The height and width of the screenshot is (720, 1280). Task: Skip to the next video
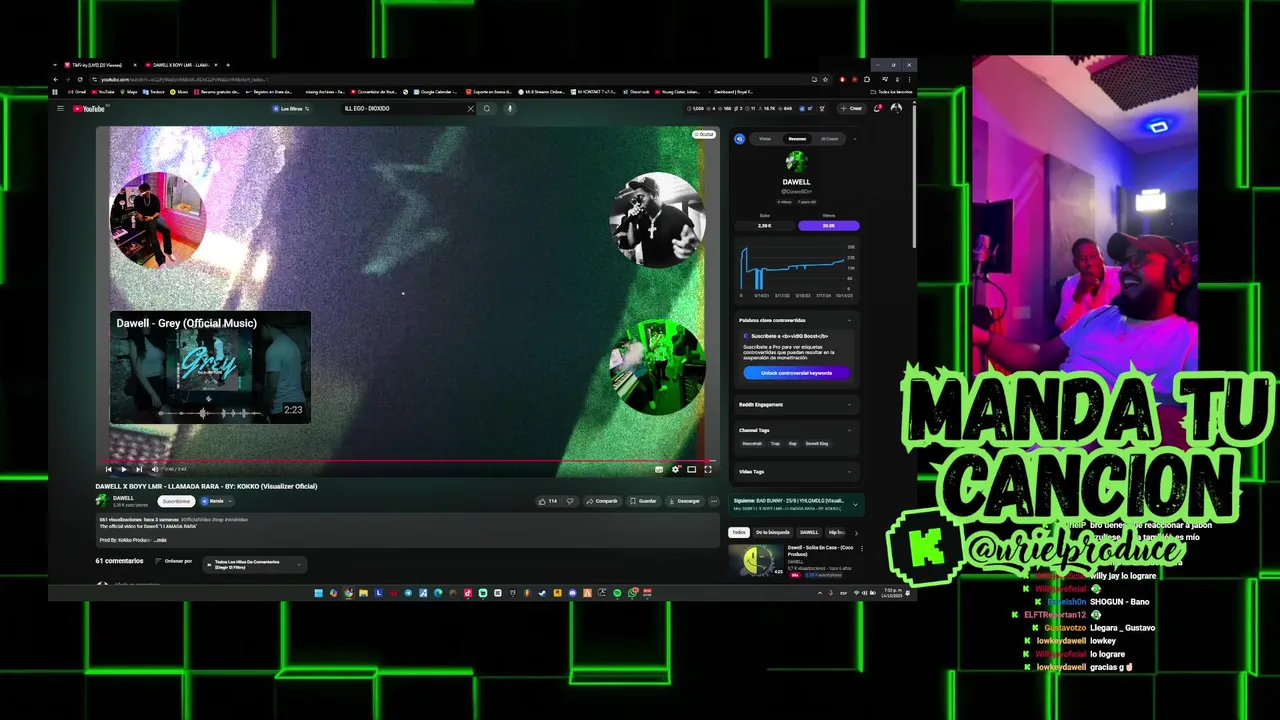139,469
